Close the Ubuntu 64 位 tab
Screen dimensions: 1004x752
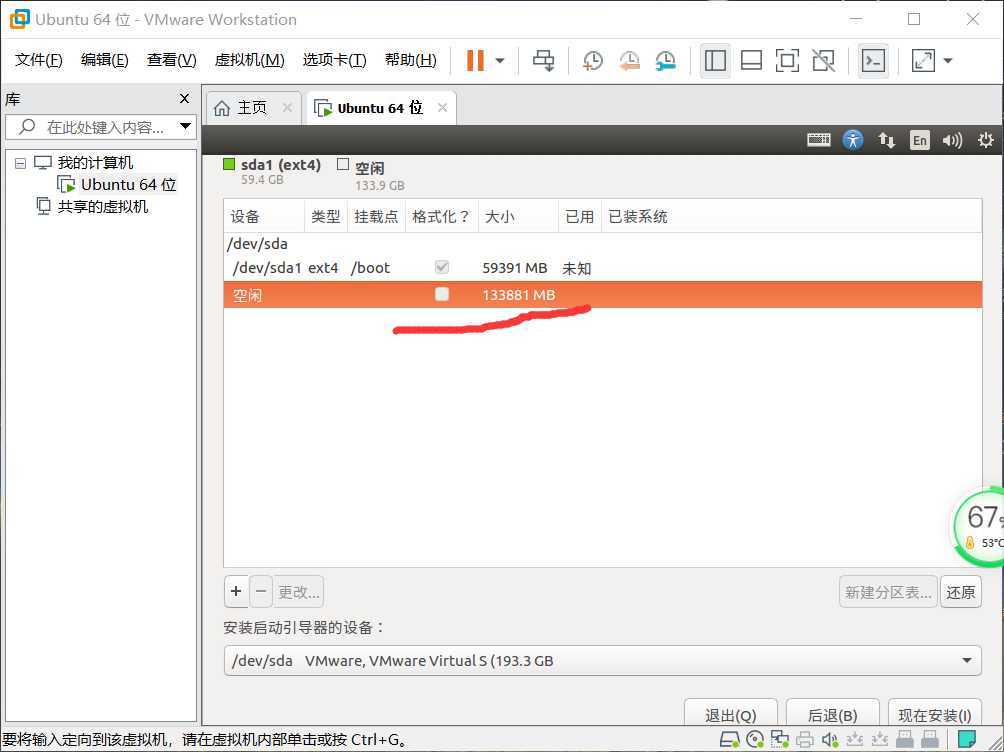tap(442, 108)
